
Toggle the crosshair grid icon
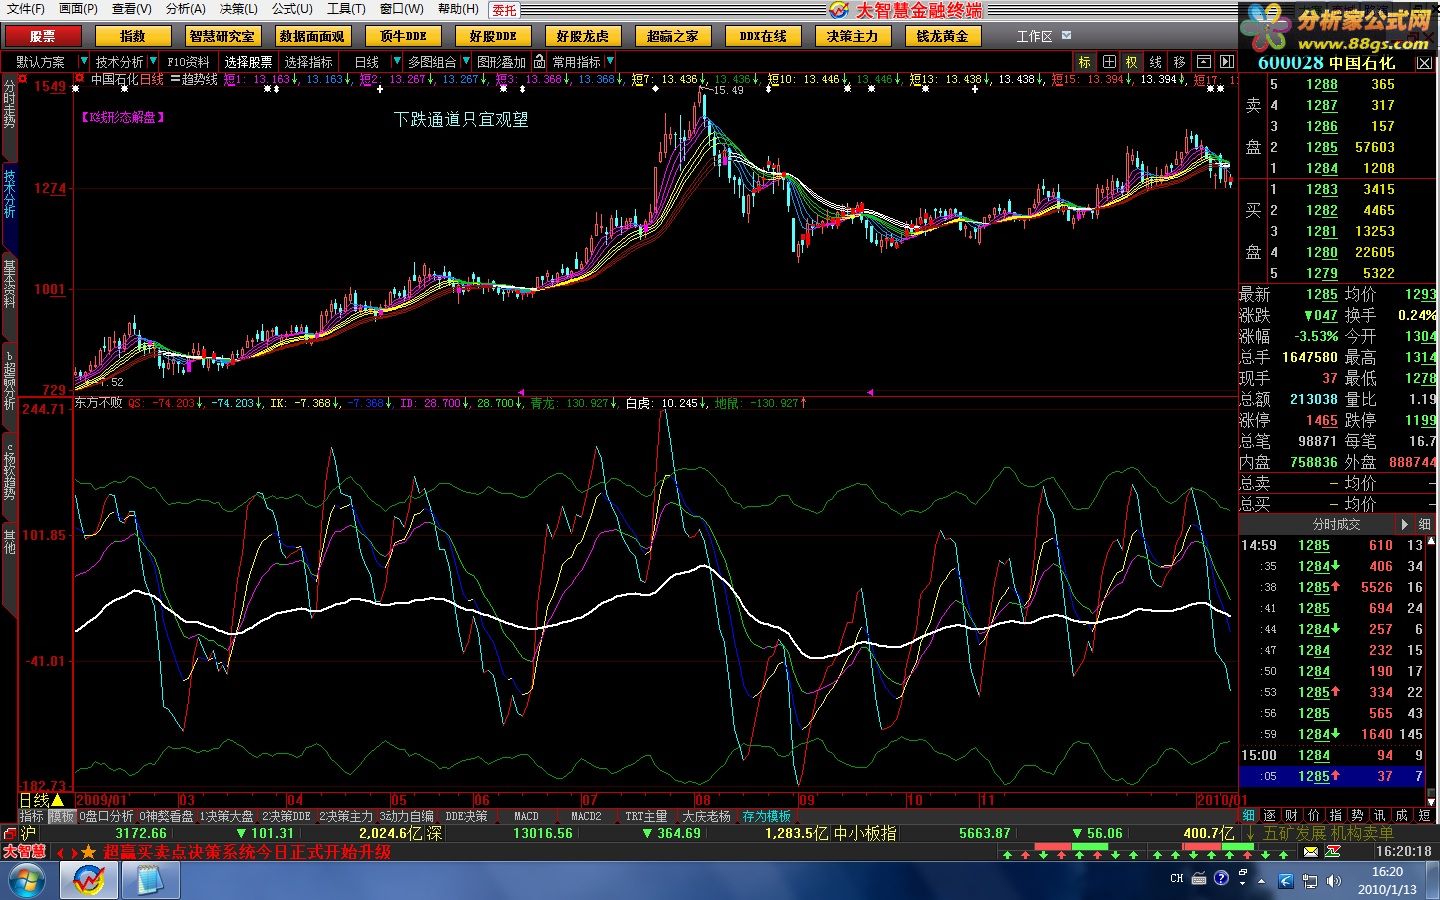tap(1108, 62)
